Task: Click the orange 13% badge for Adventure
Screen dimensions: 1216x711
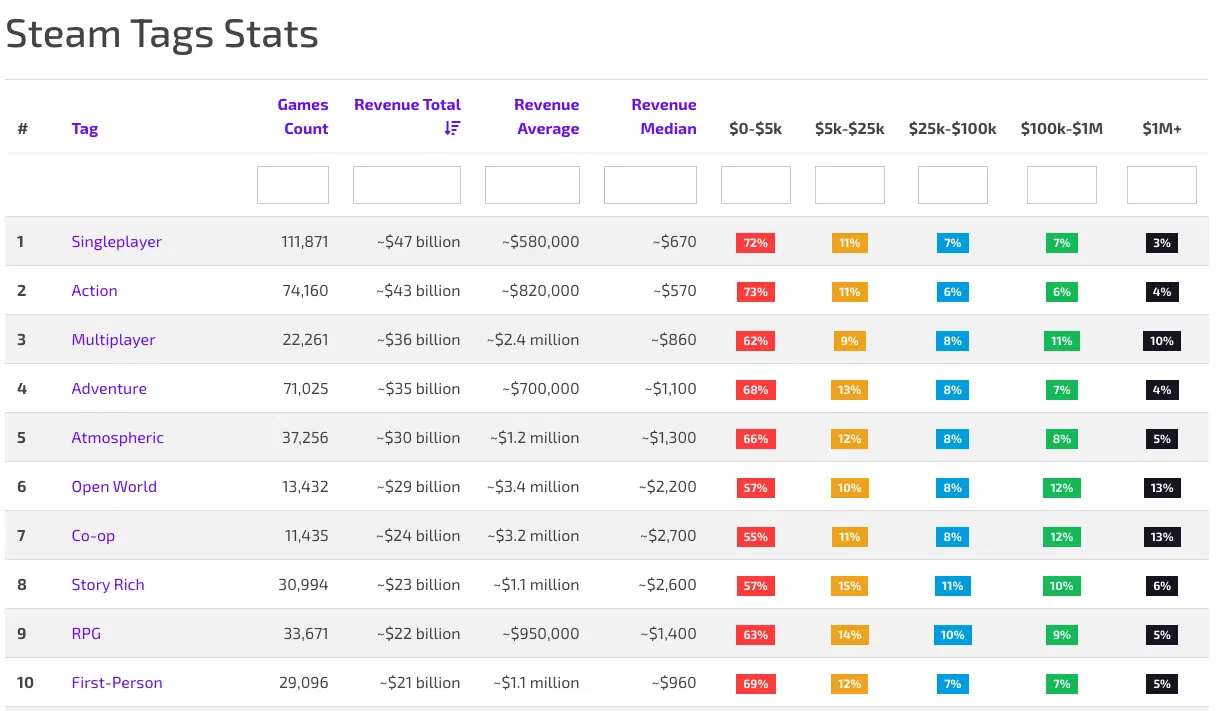Action: 850,390
